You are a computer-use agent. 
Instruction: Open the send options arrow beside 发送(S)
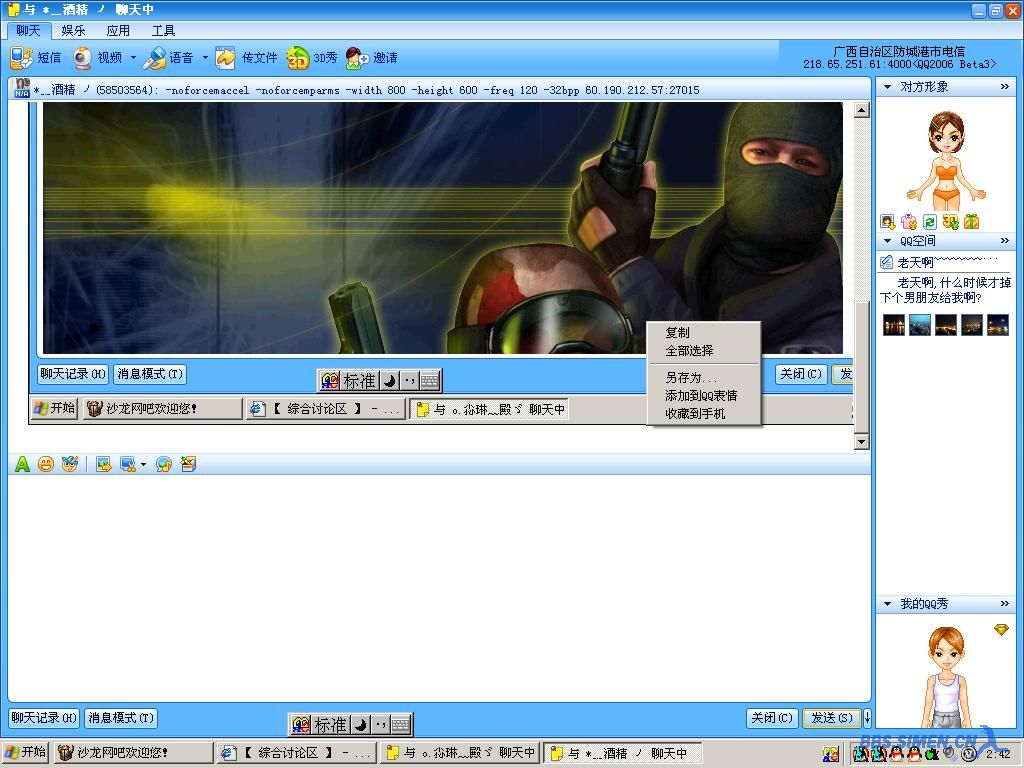click(x=867, y=718)
